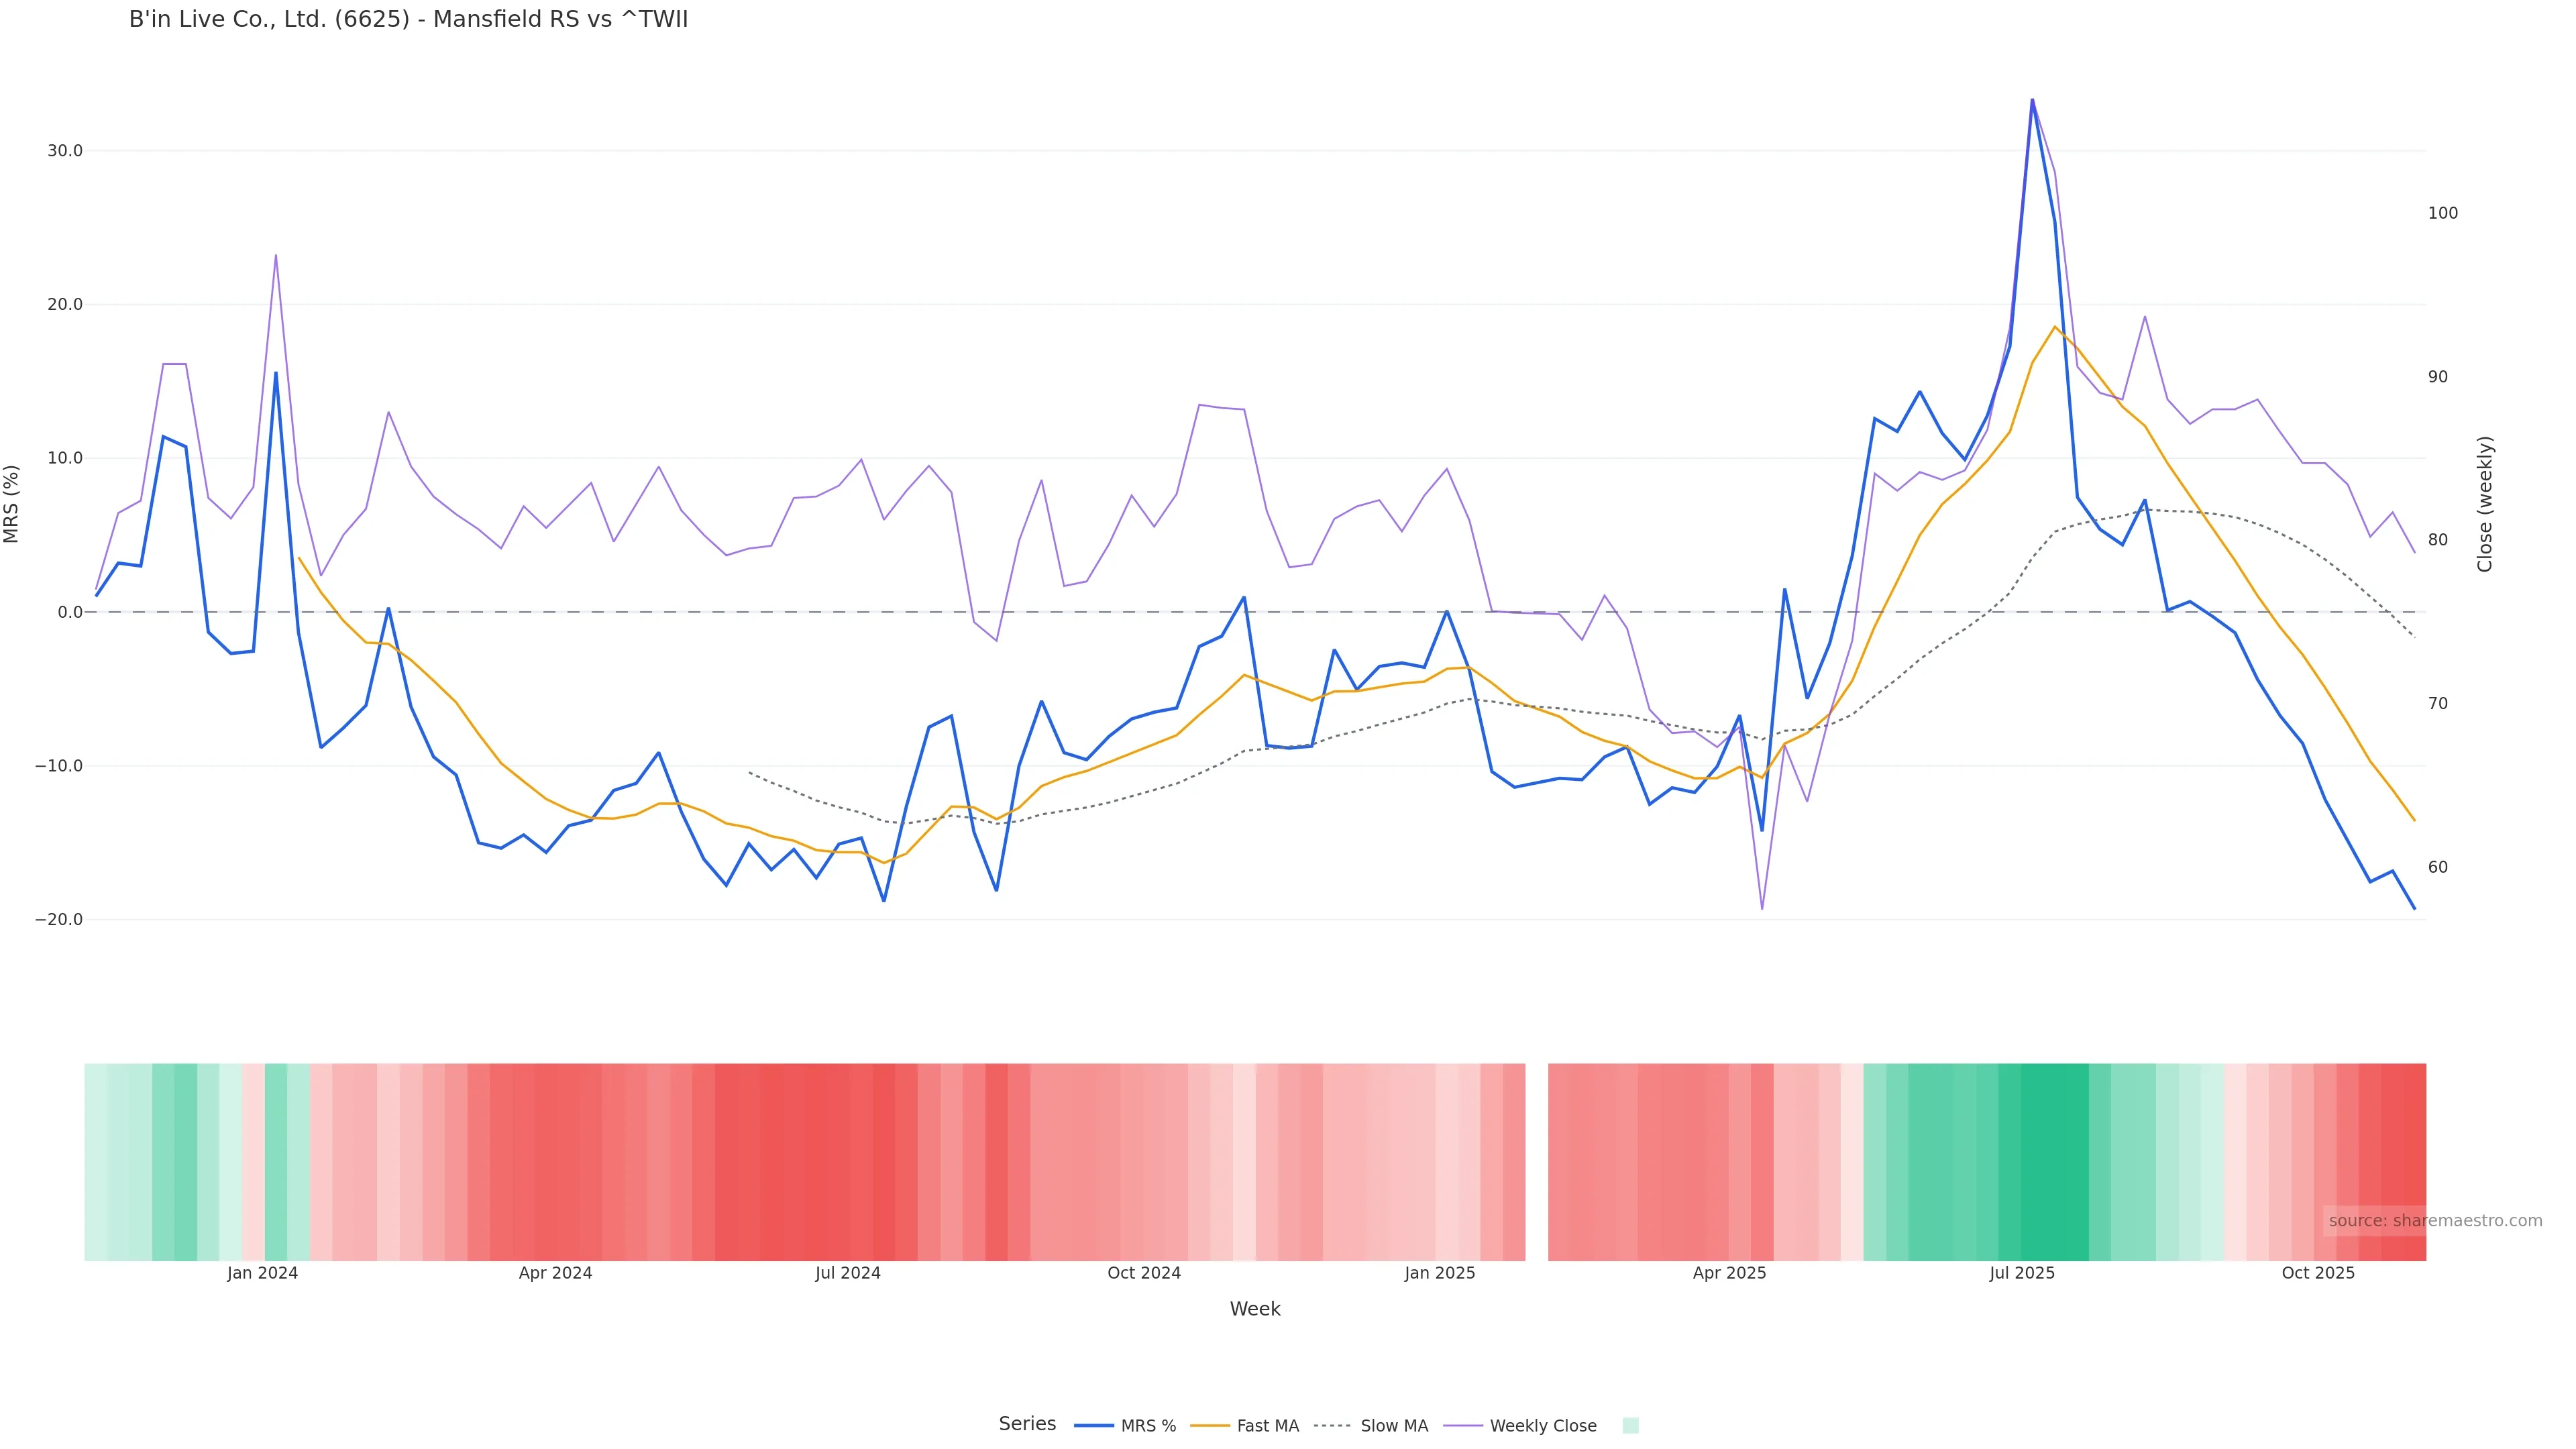Screen dimensions: 2576x1449
Task: Click the Close (weekly) right axis title
Action: [2485, 504]
